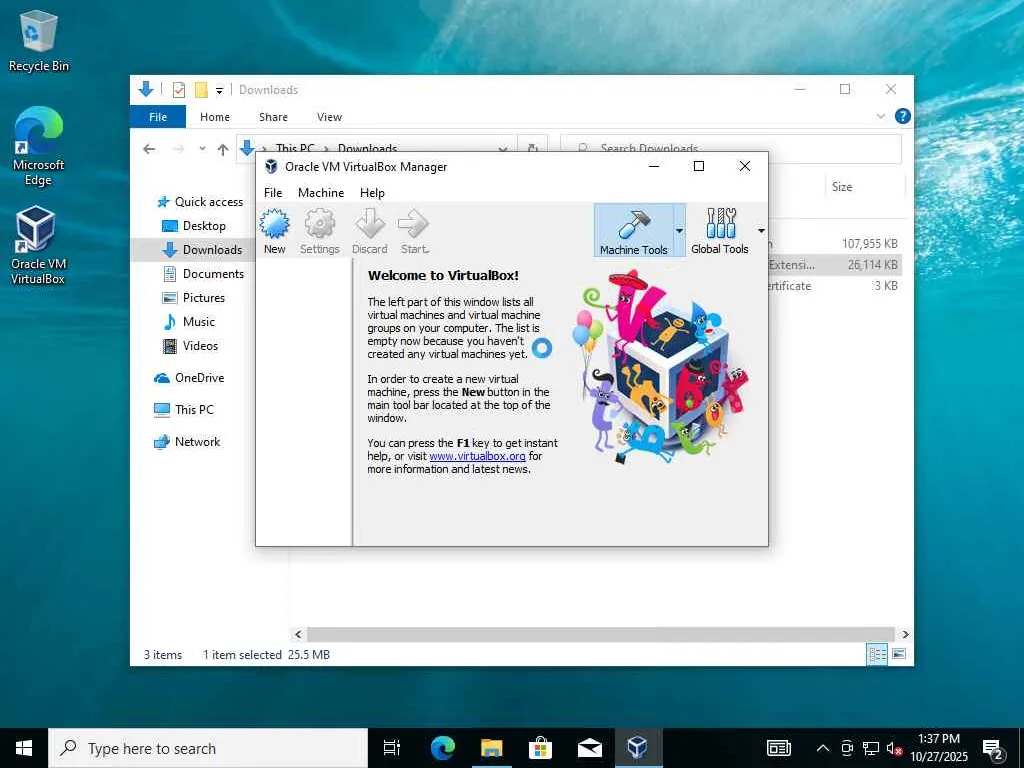The image size is (1024, 768).
Task: Click the Explorer horizontal scrollbar
Action: coord(600,634)
